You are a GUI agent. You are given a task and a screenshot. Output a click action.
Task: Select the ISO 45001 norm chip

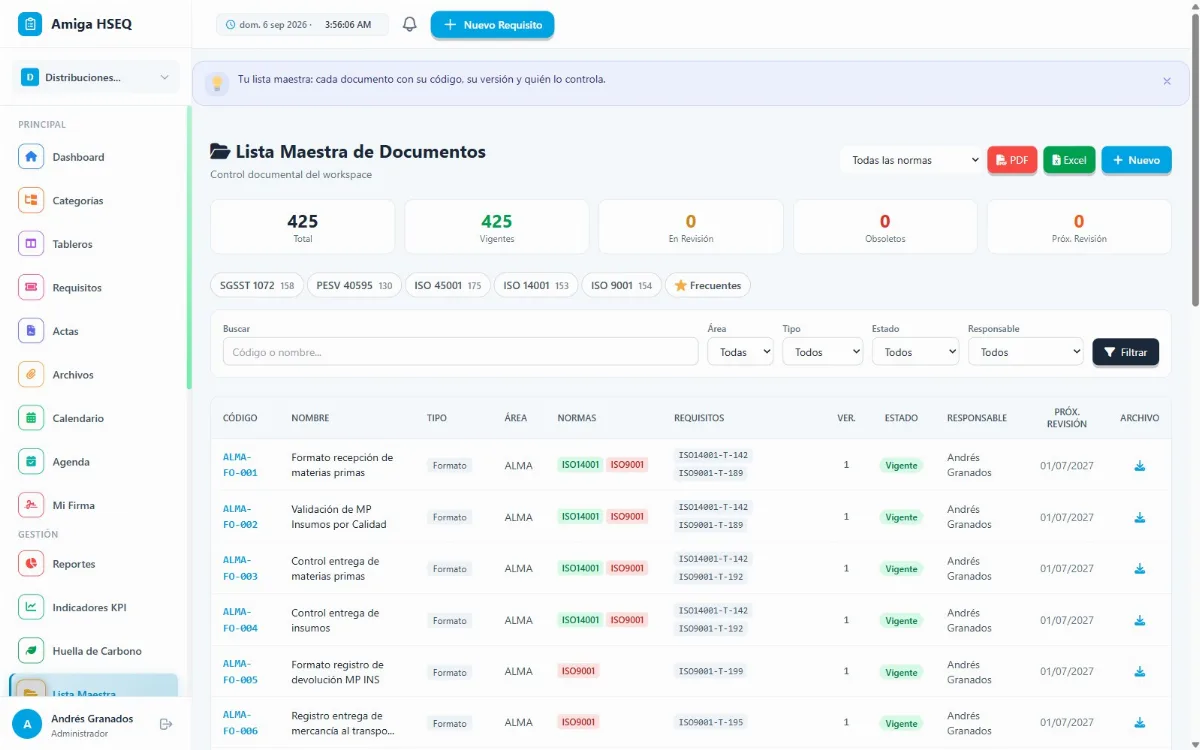(447, 285)
